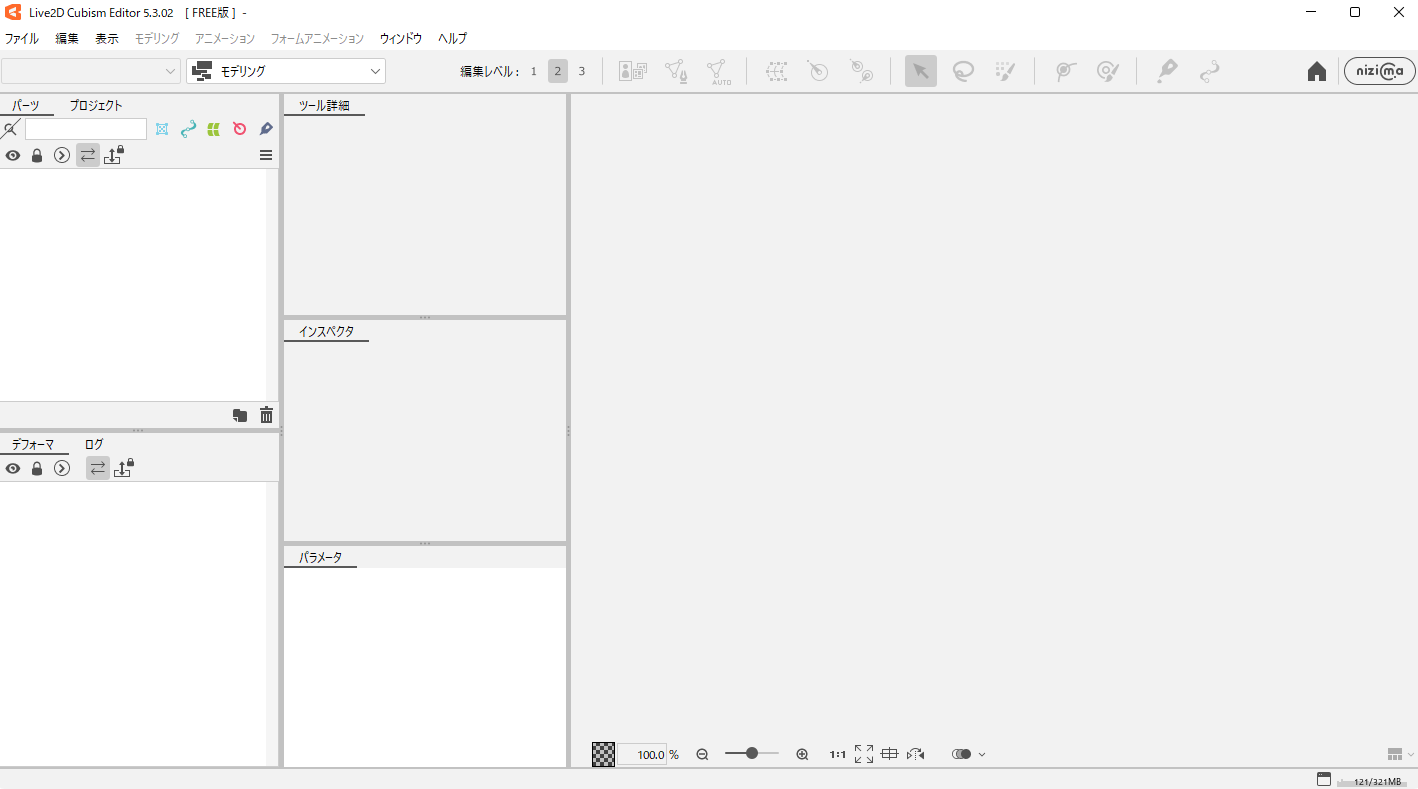
Task: Click the red rotation deformer icon in Parts
Action: tap(239, 129)
